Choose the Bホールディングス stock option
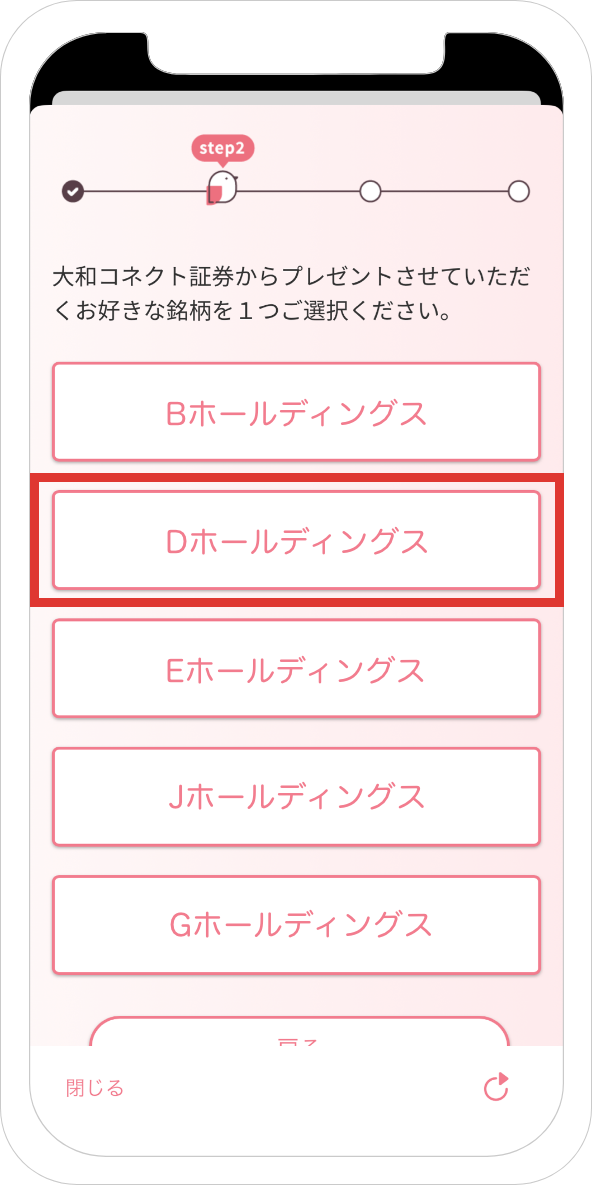Image resolution: width=592 pixels, height=1185 pixels. [x=296, y=412]
